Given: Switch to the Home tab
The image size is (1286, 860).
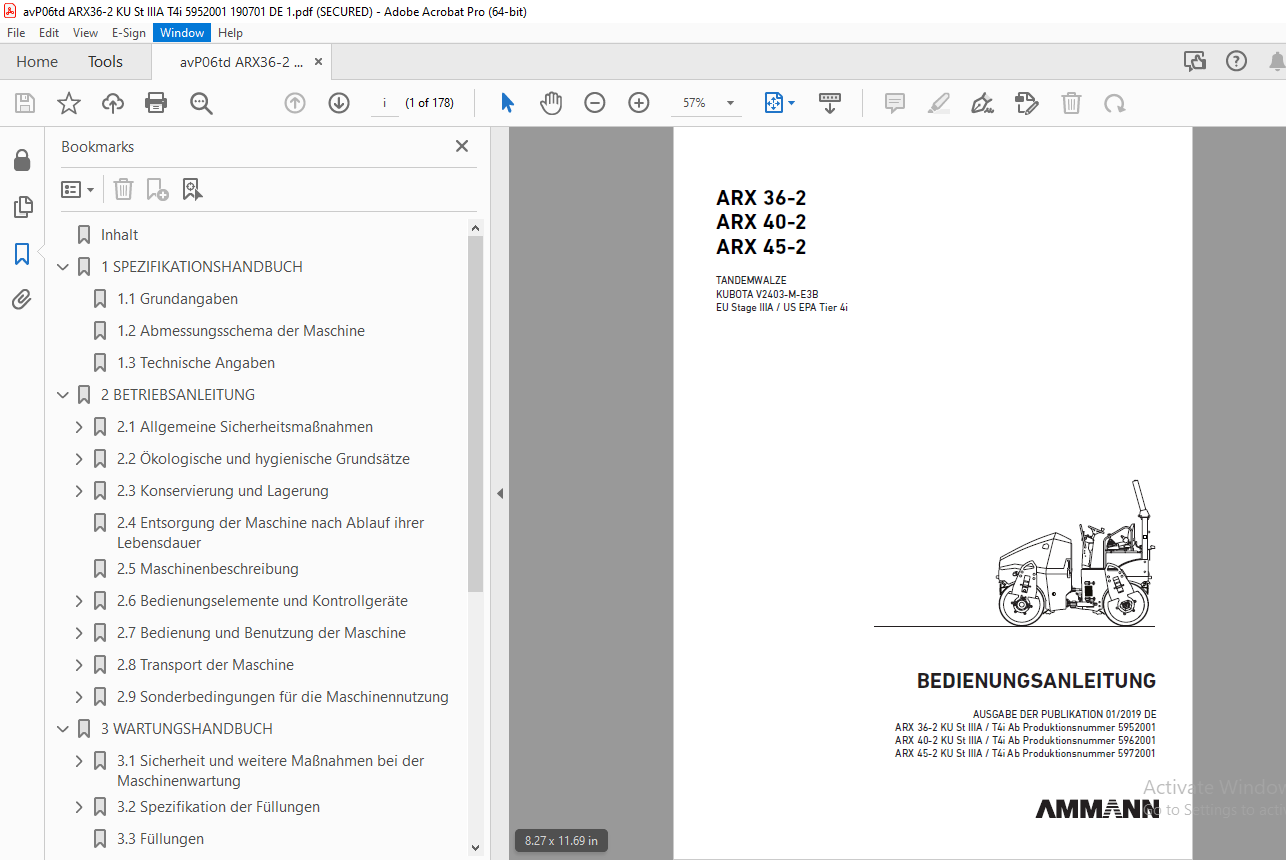Looking at the screenshot, I should (x=37, y=62).
